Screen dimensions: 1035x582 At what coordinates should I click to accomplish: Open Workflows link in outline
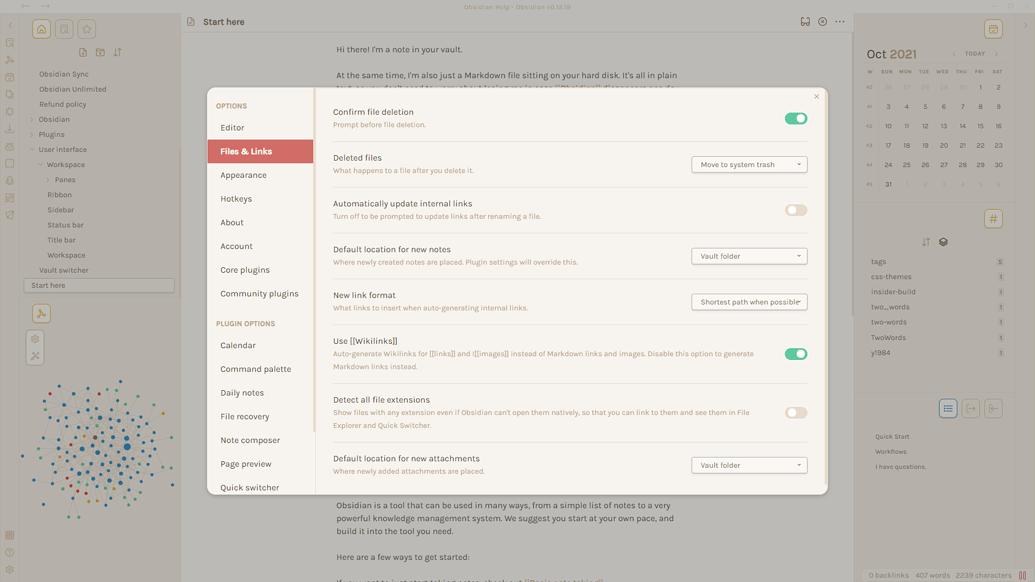(890, 451)
